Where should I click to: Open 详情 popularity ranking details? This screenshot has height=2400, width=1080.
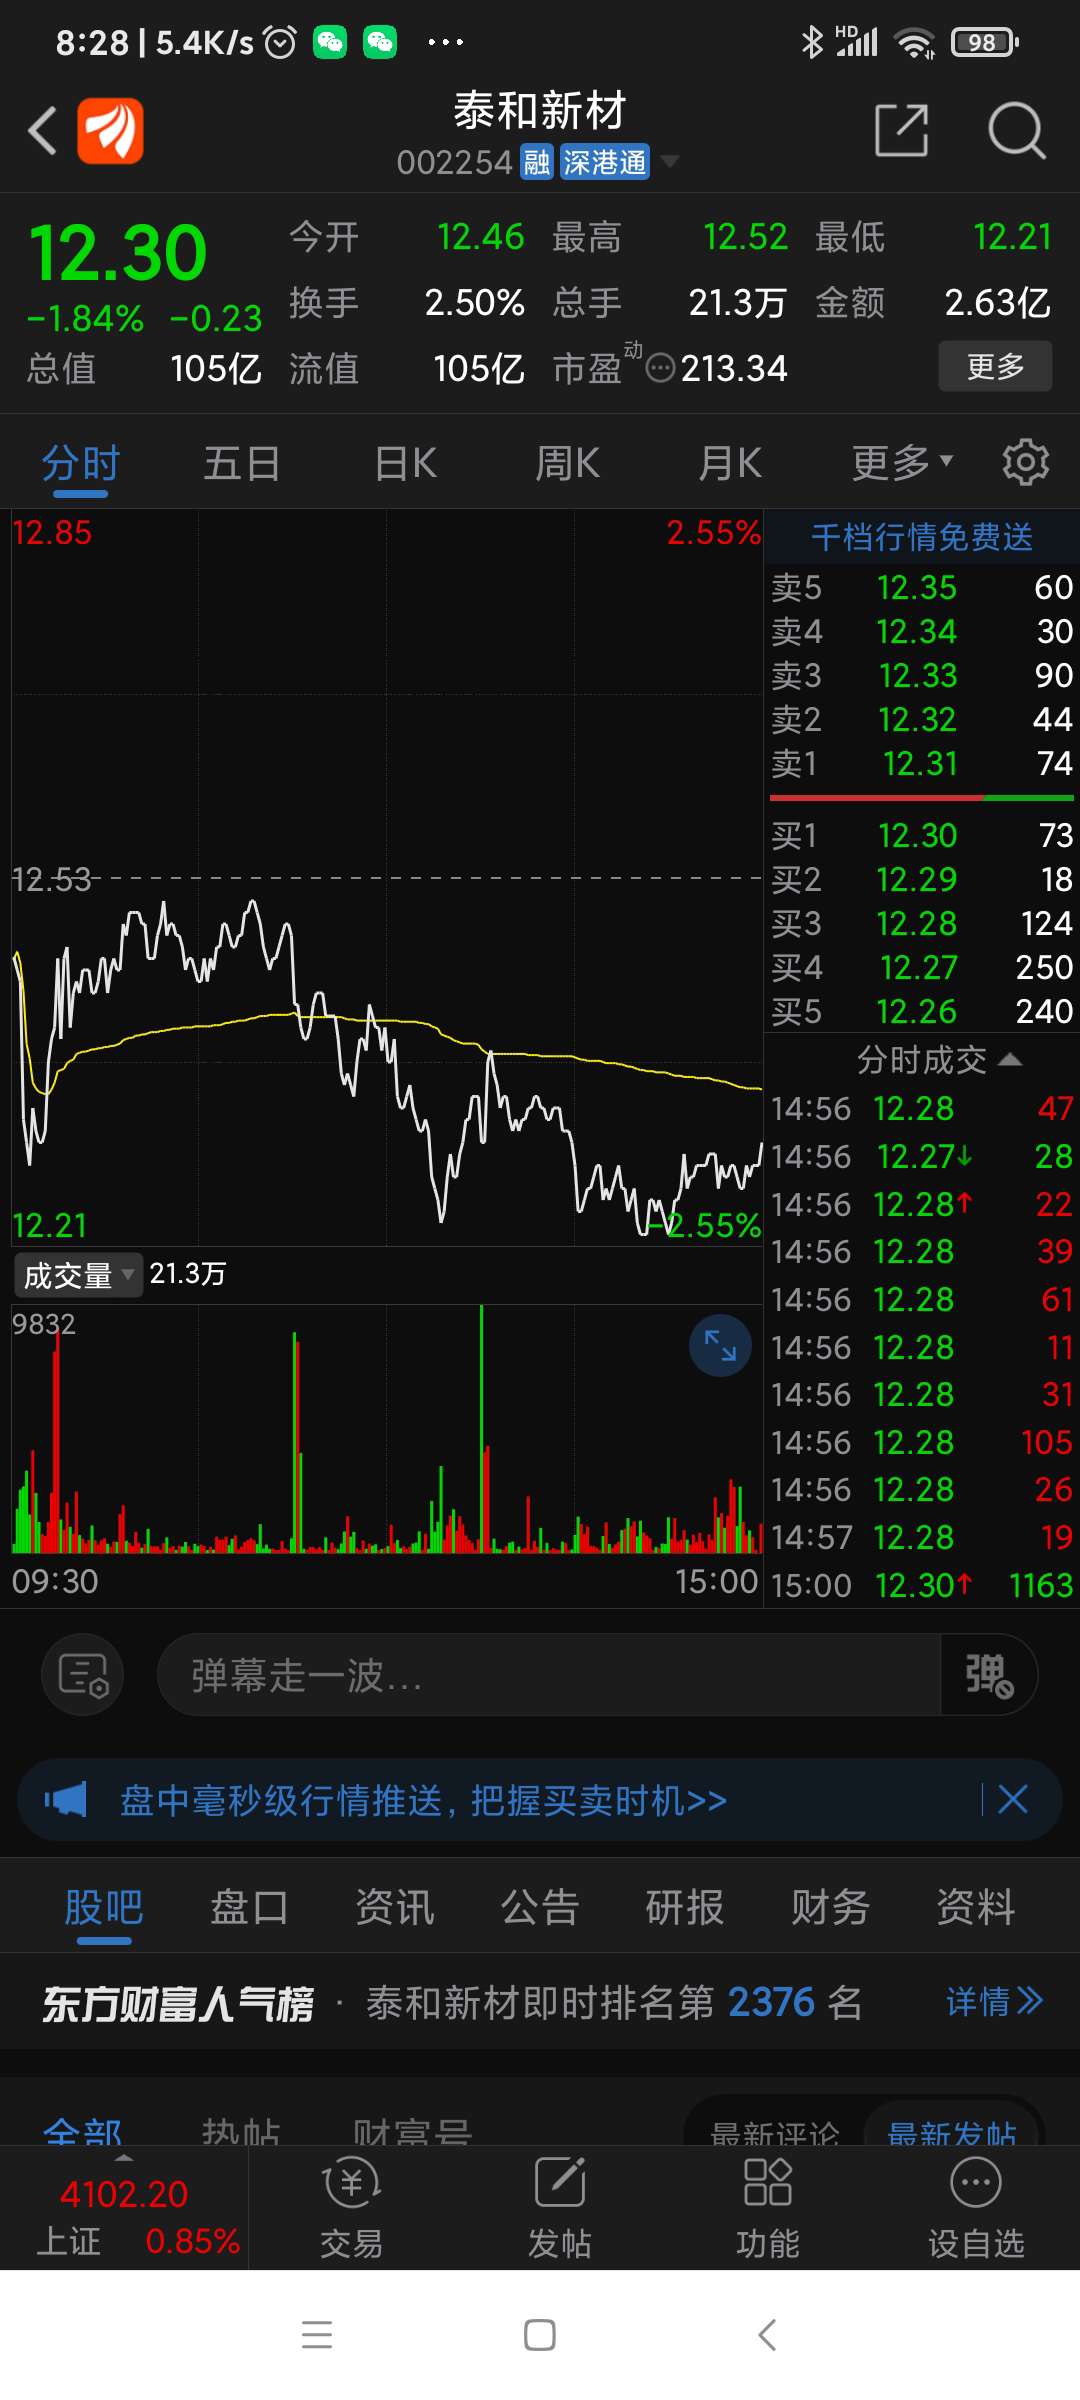994,2002
